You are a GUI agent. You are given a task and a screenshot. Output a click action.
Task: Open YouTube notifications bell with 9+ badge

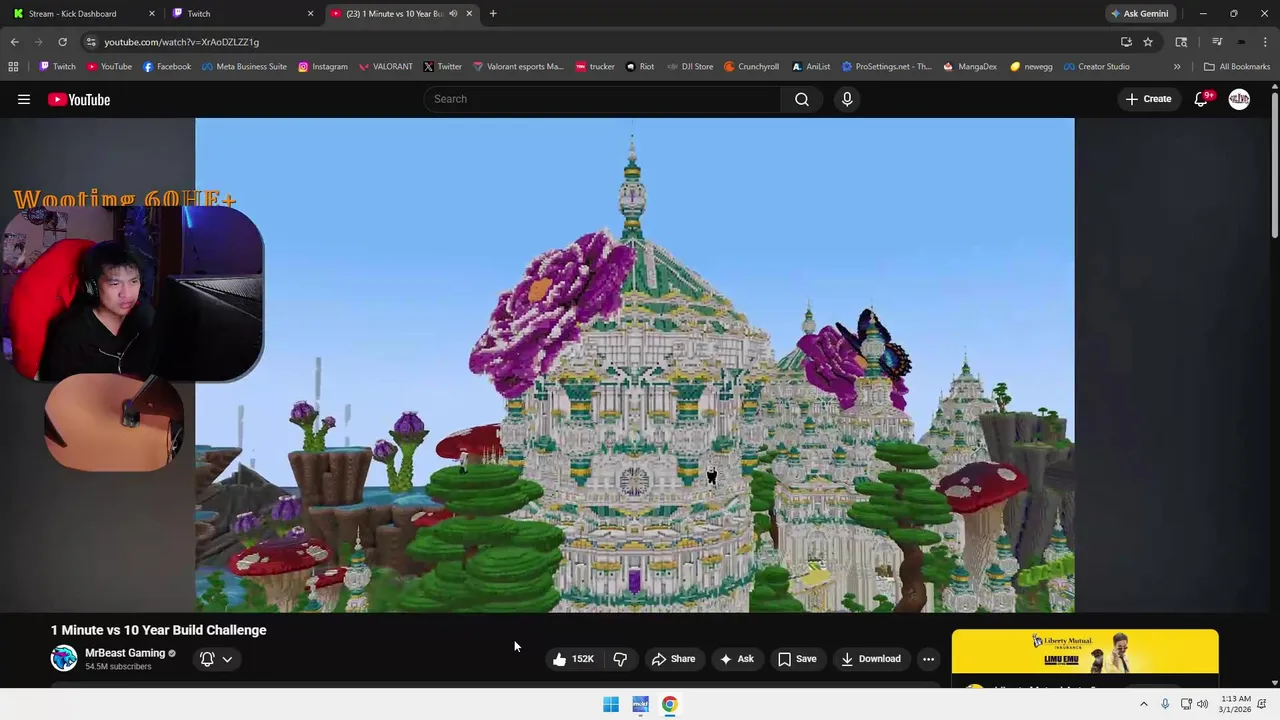point(1202,99)
